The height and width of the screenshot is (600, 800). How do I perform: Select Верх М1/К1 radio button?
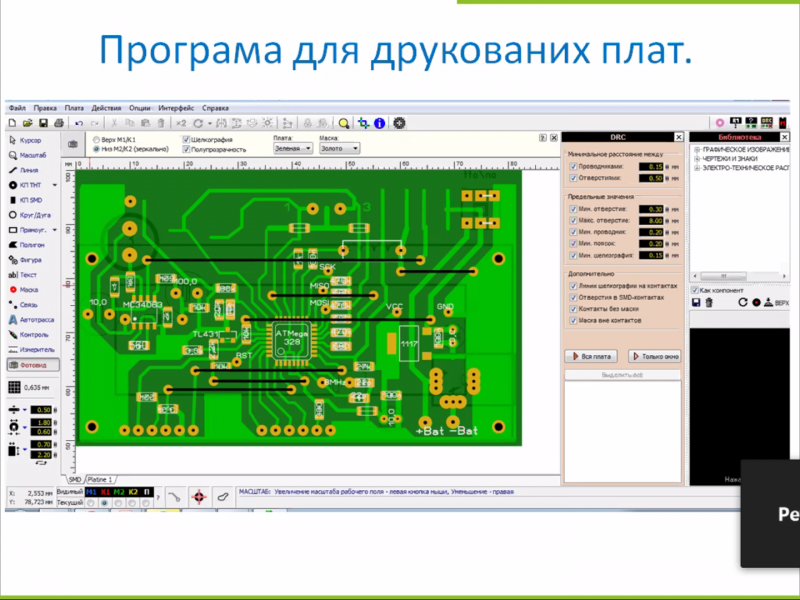click(x=96, y=139)
